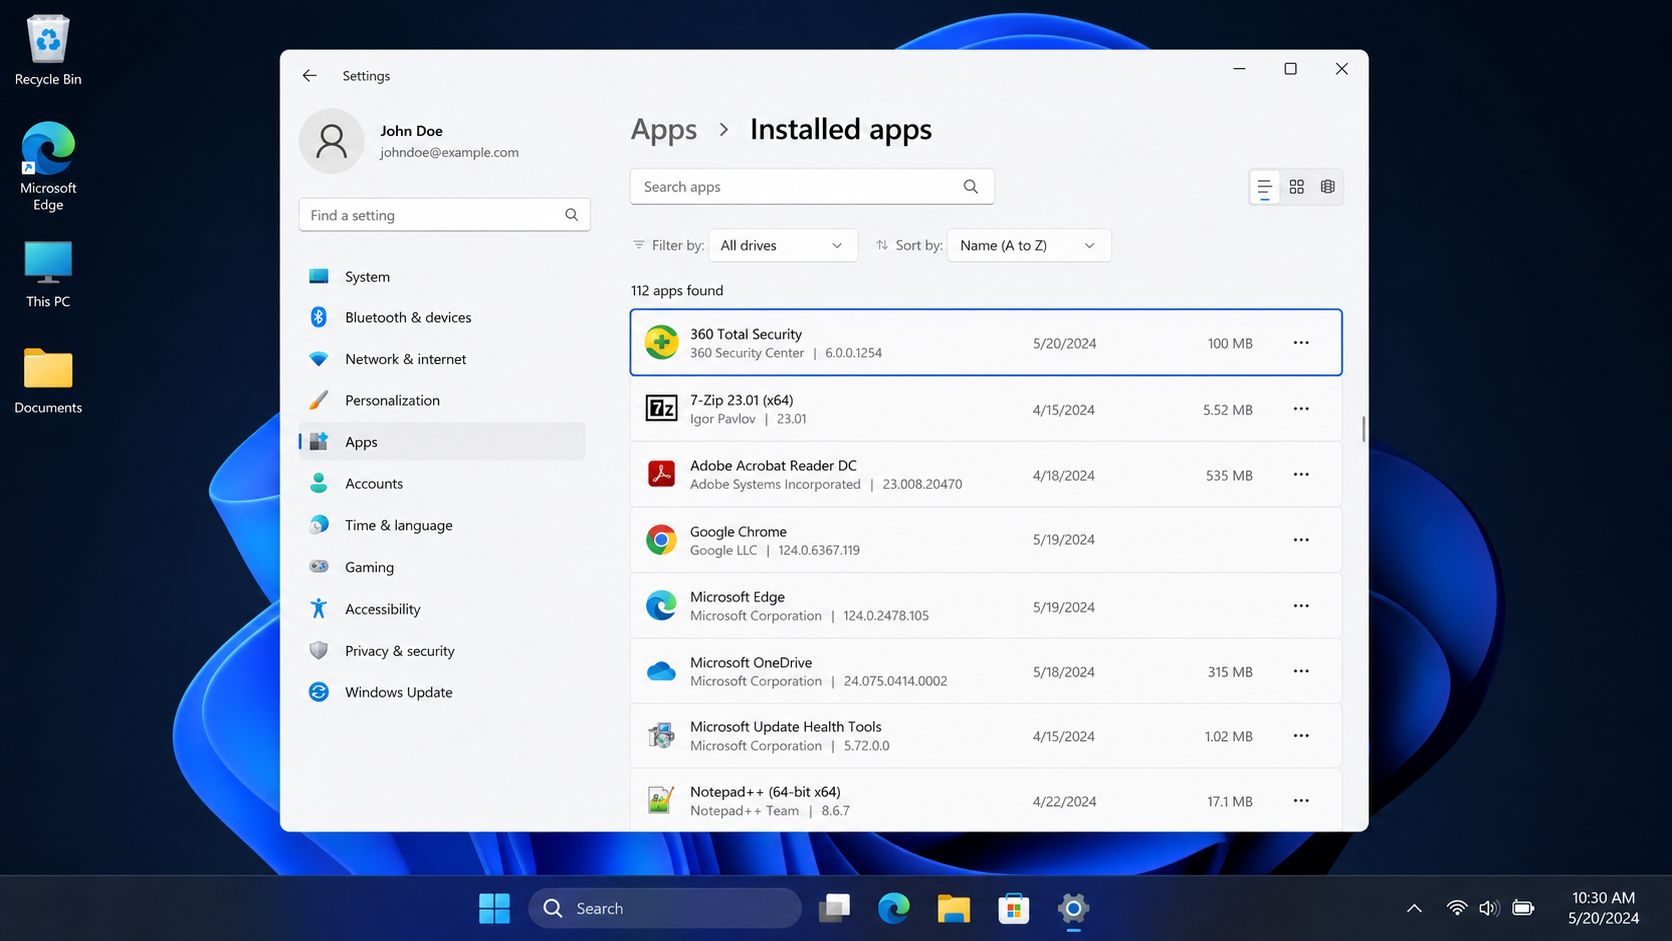This screenshot has height=941, width=1672.
Task: Open the Filter by All drives dropdown
Action: point(782,246)
